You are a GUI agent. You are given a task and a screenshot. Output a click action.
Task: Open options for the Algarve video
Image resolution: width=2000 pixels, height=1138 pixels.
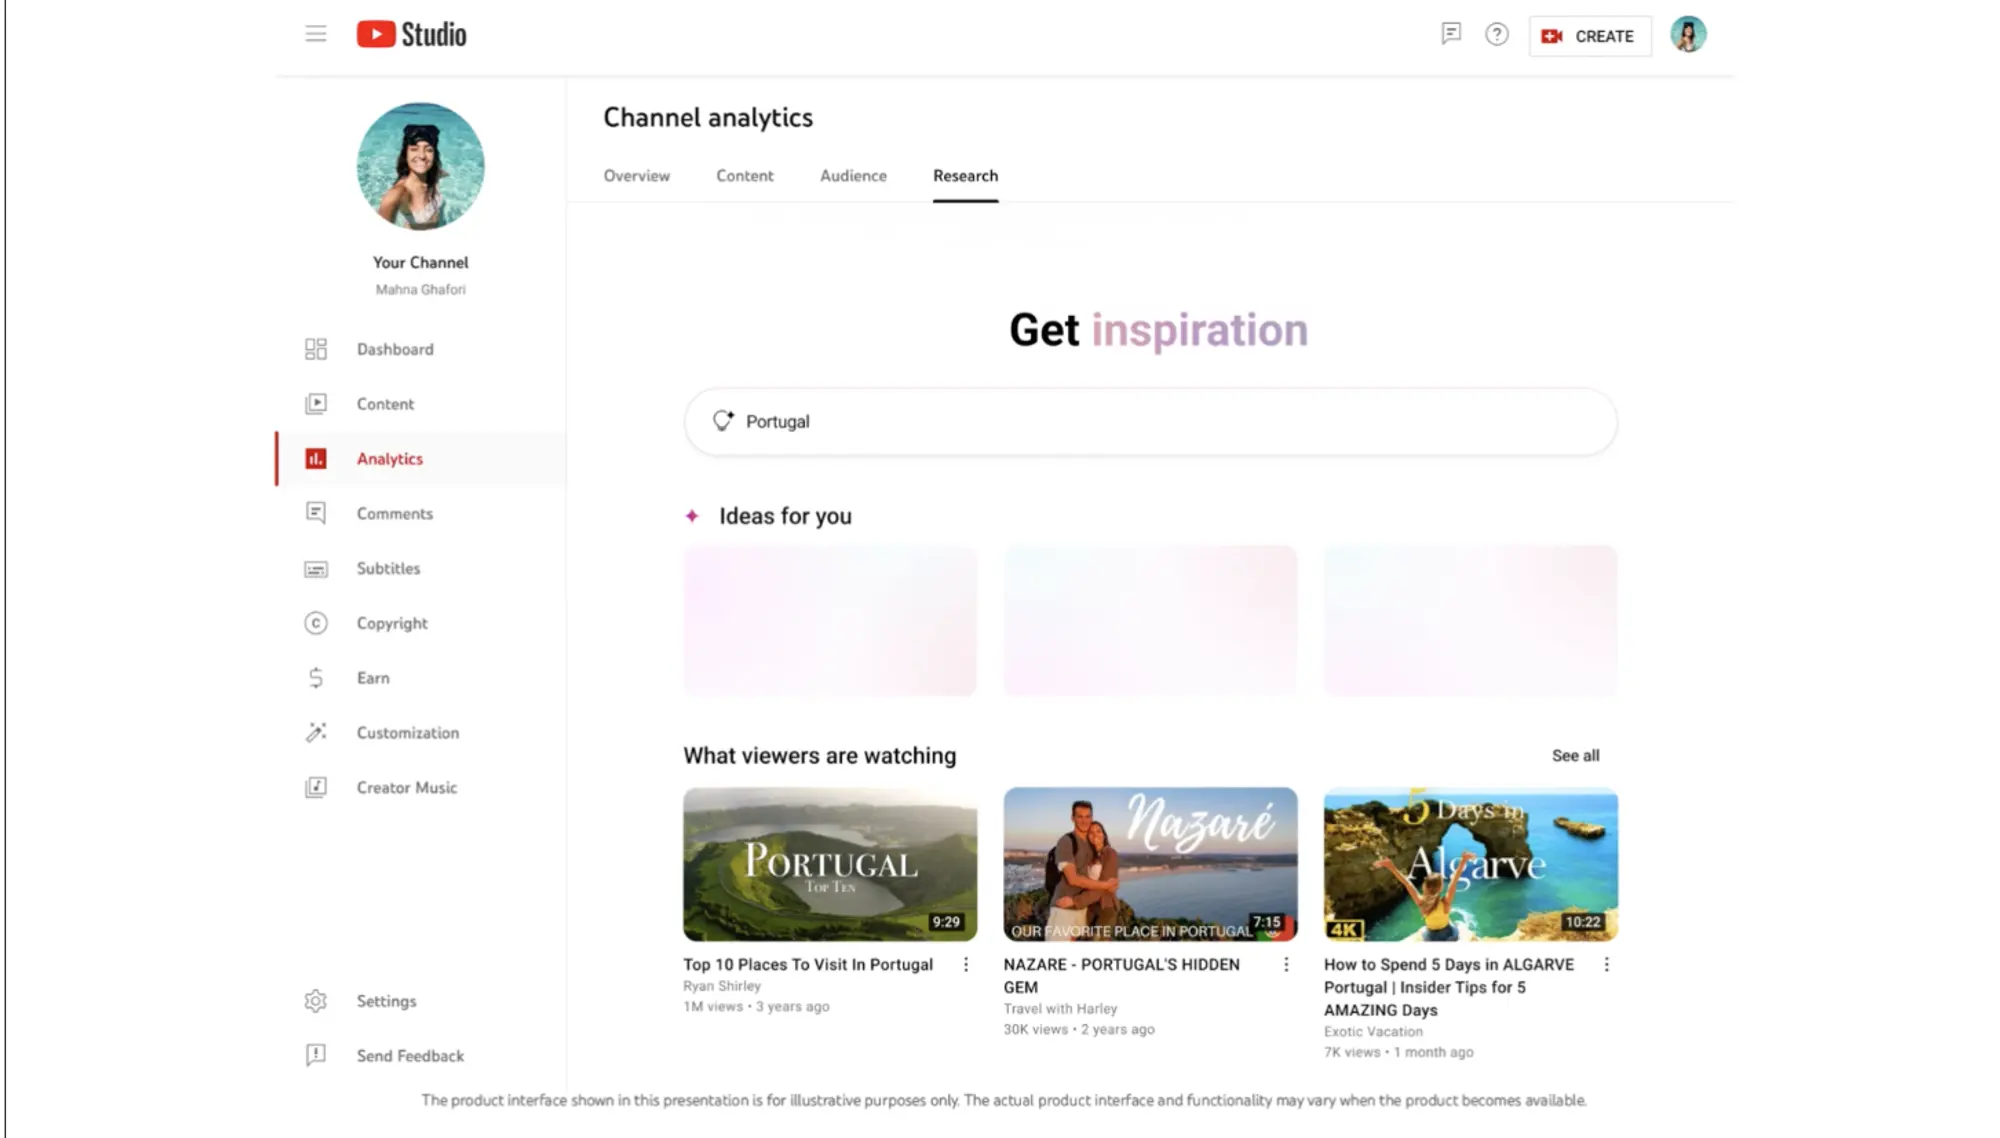[1607, 964]
